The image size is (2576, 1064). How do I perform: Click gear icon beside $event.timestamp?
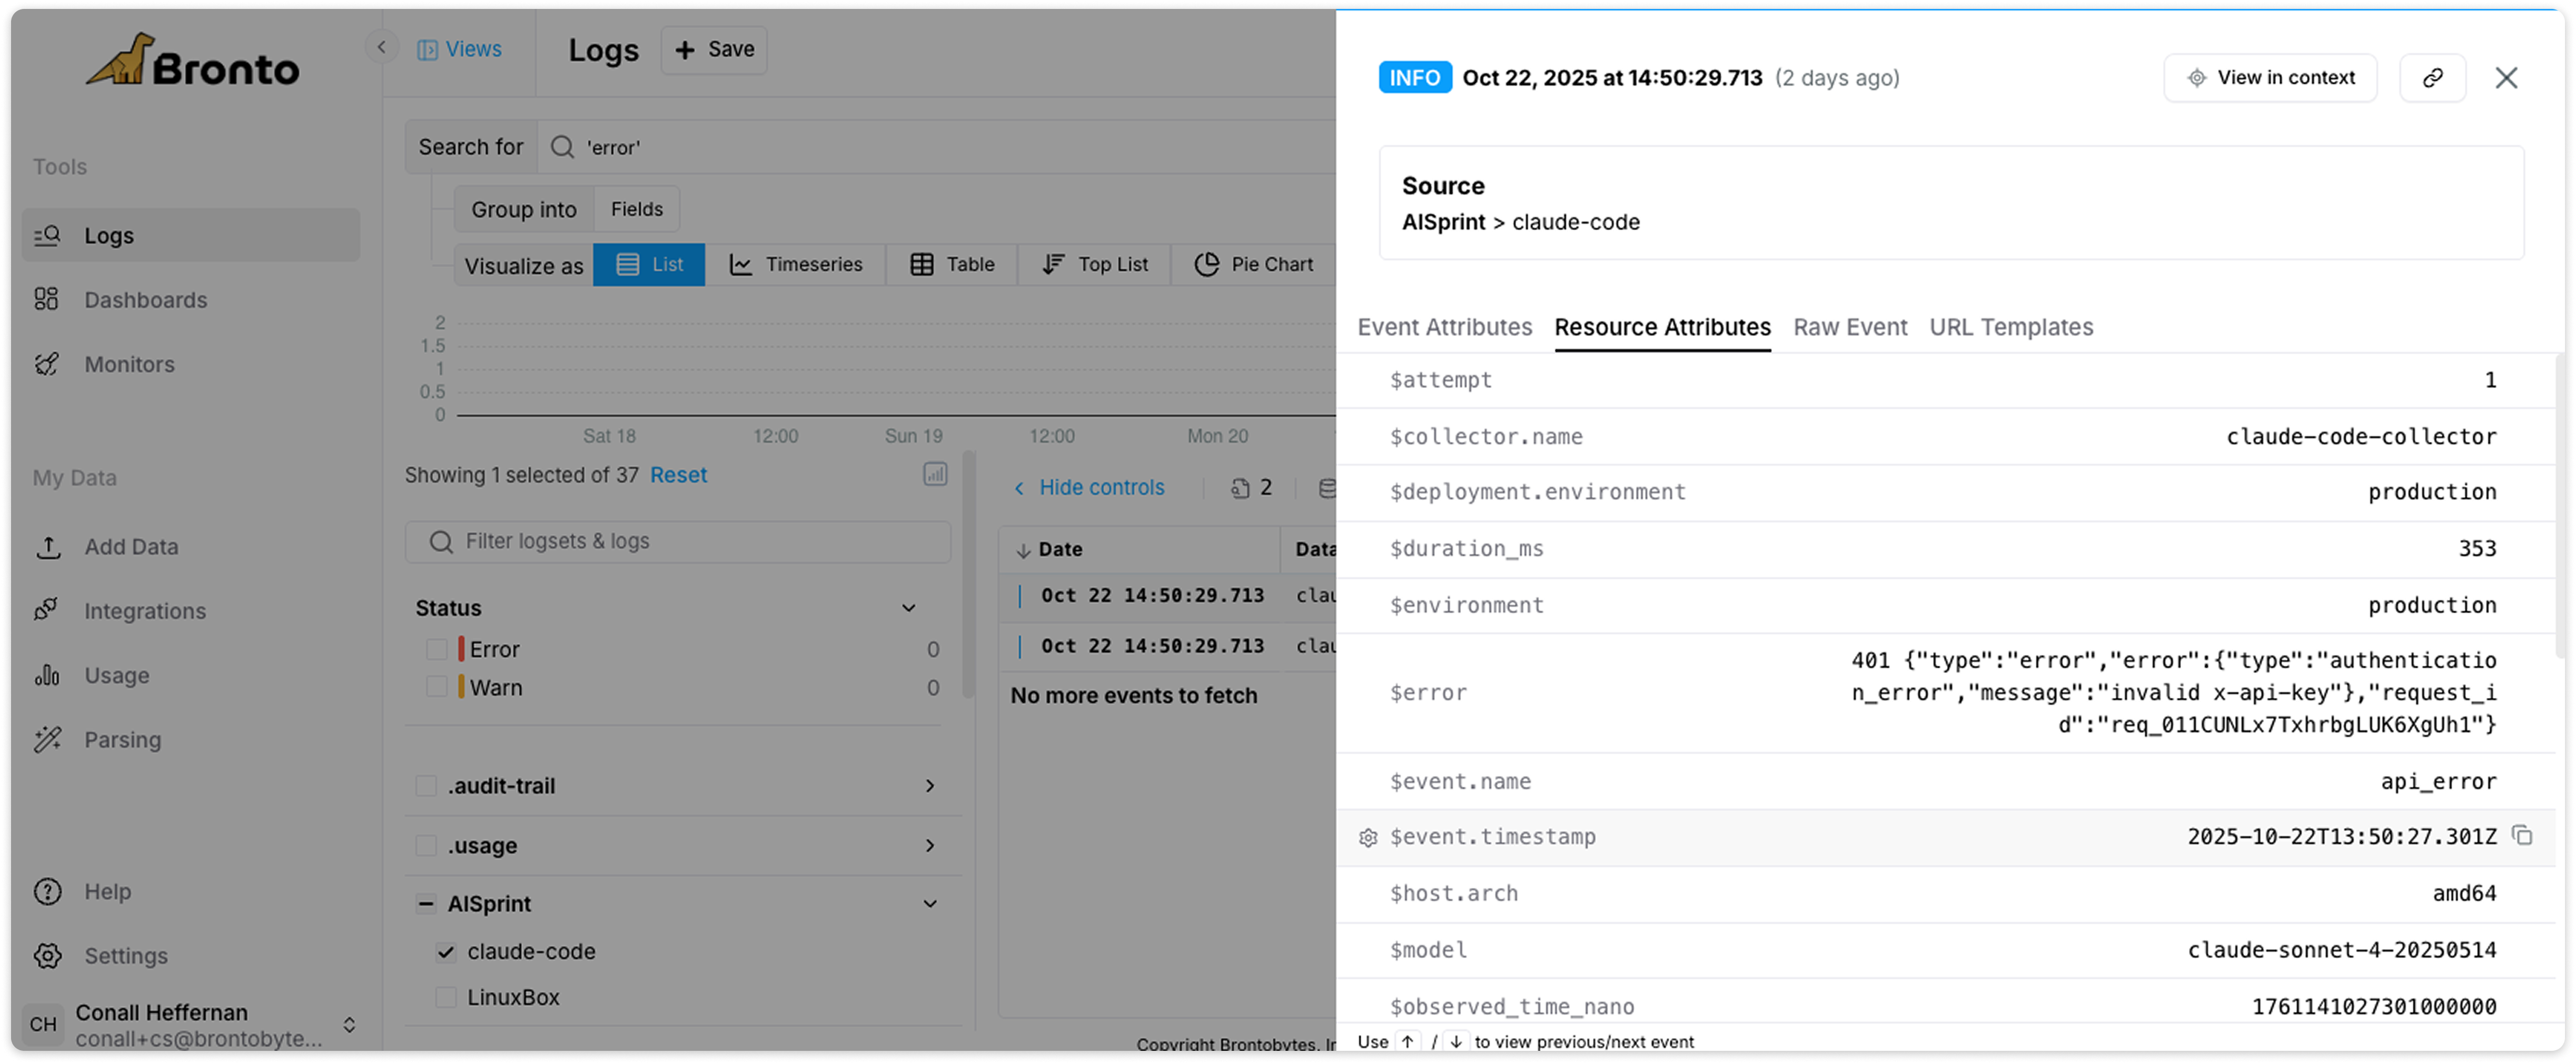click(1368, 838)
